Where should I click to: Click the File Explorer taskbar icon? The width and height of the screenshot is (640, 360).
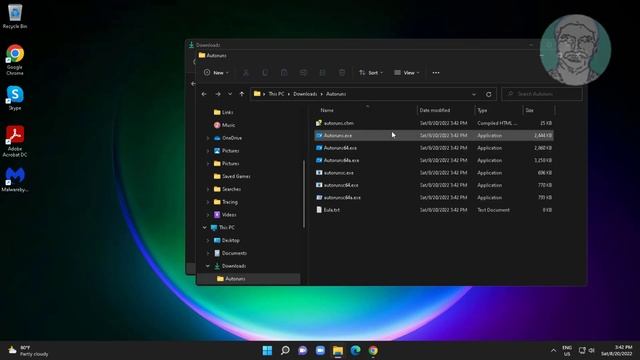[338, 350]
